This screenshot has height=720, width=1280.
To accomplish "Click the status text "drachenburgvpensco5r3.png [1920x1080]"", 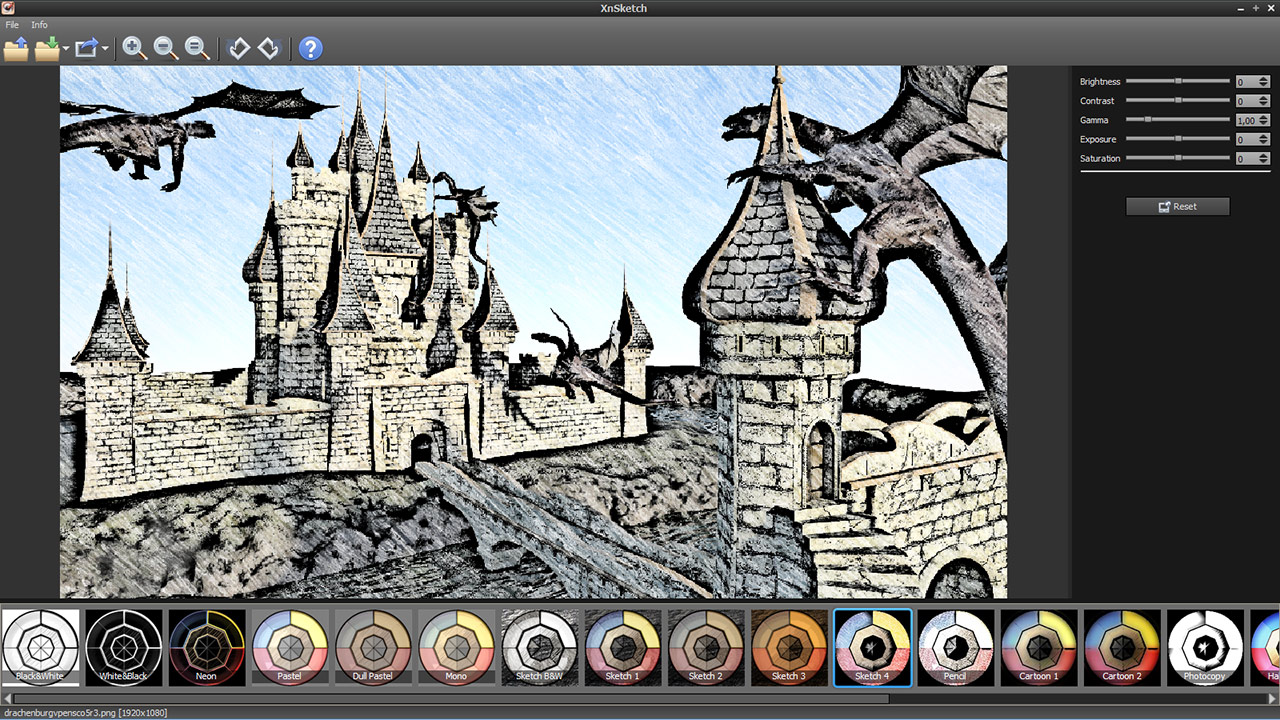I will point(84,712).
